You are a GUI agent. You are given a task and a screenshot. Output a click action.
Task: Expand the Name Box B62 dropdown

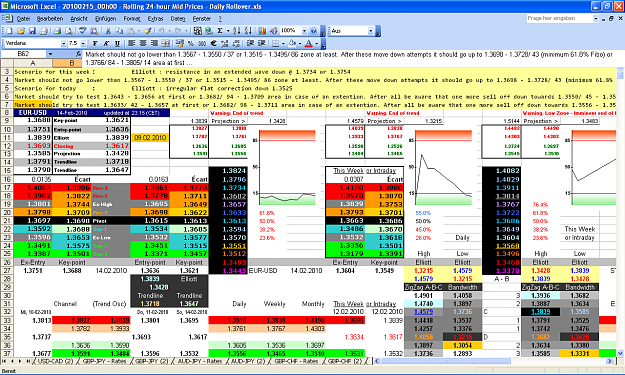click(x=50, y=53)
